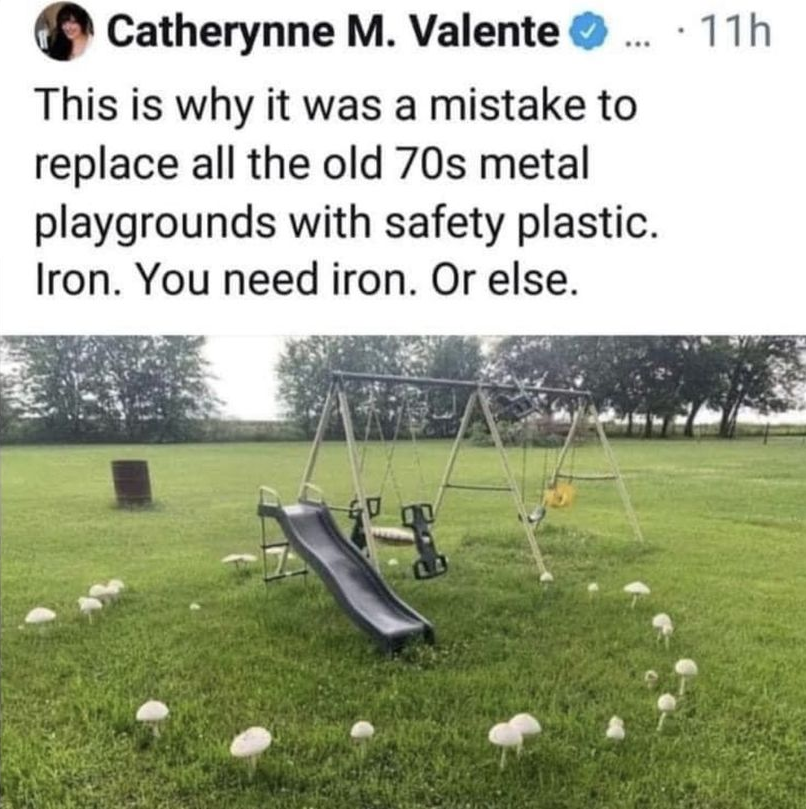
Task: Click the swing set's right A-frame leg
Action: (x=618, y=474)
